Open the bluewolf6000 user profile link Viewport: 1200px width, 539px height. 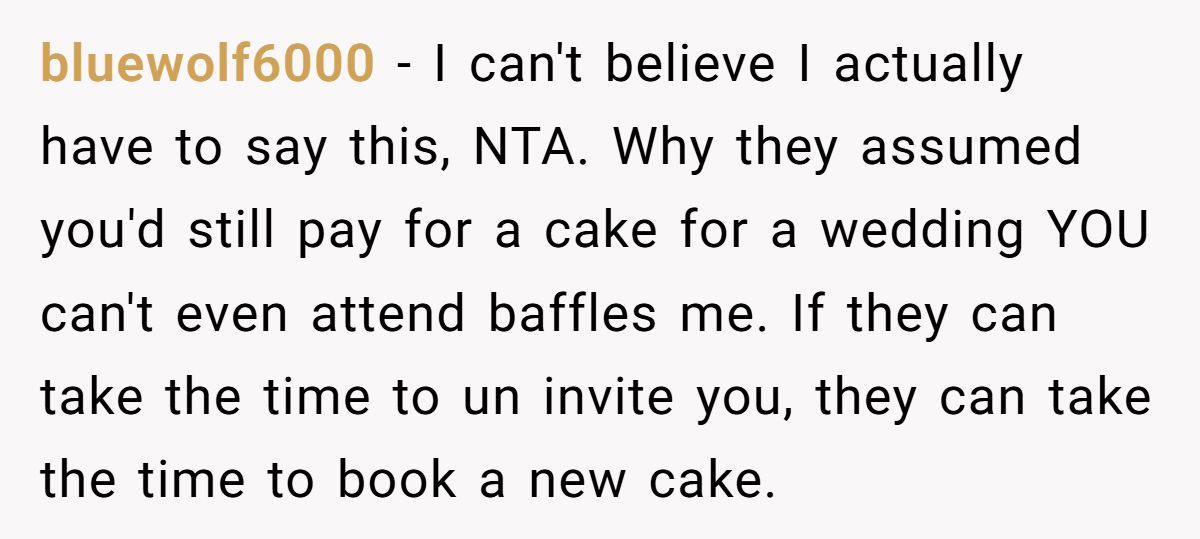(x=207, y=65)
